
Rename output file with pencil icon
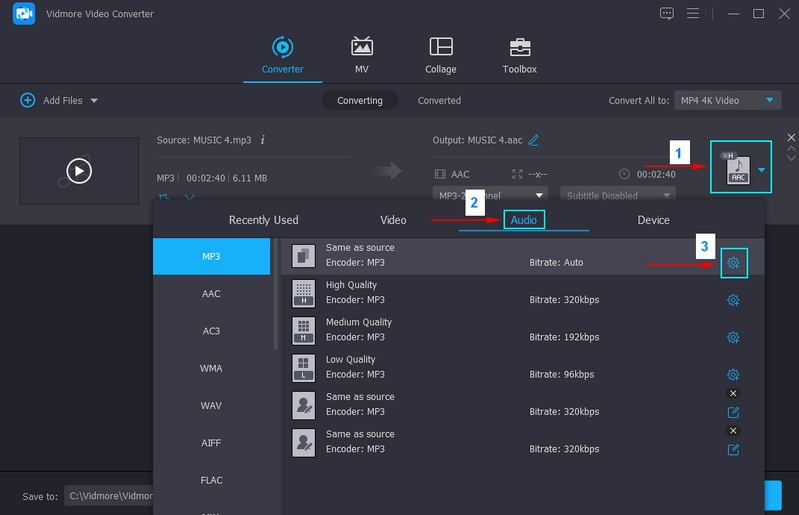[x=534, y=140]
